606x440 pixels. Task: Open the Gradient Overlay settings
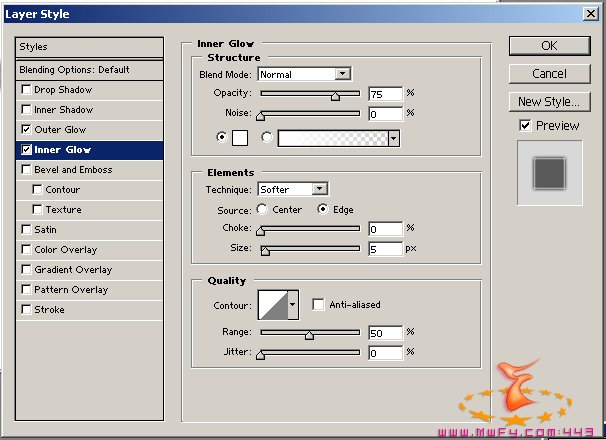[x=73, y=269]
